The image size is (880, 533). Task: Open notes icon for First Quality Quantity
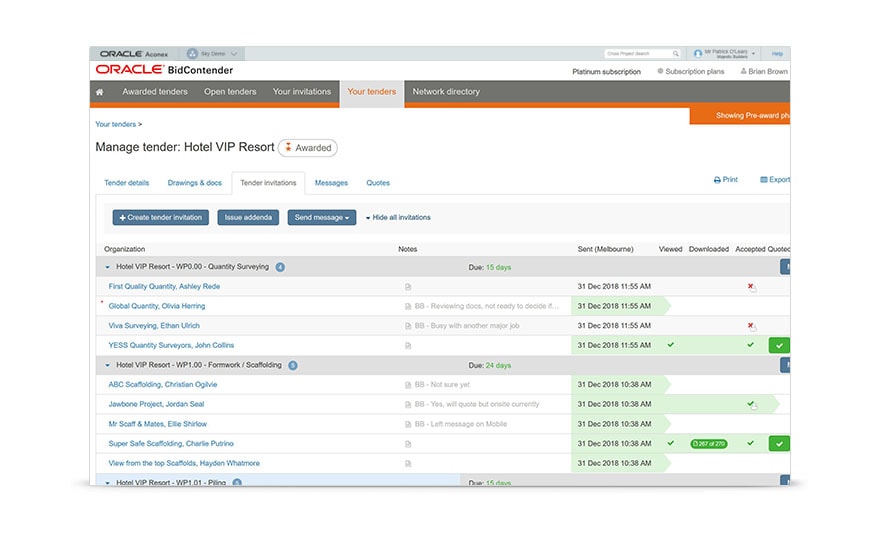(x=408, y=287)
